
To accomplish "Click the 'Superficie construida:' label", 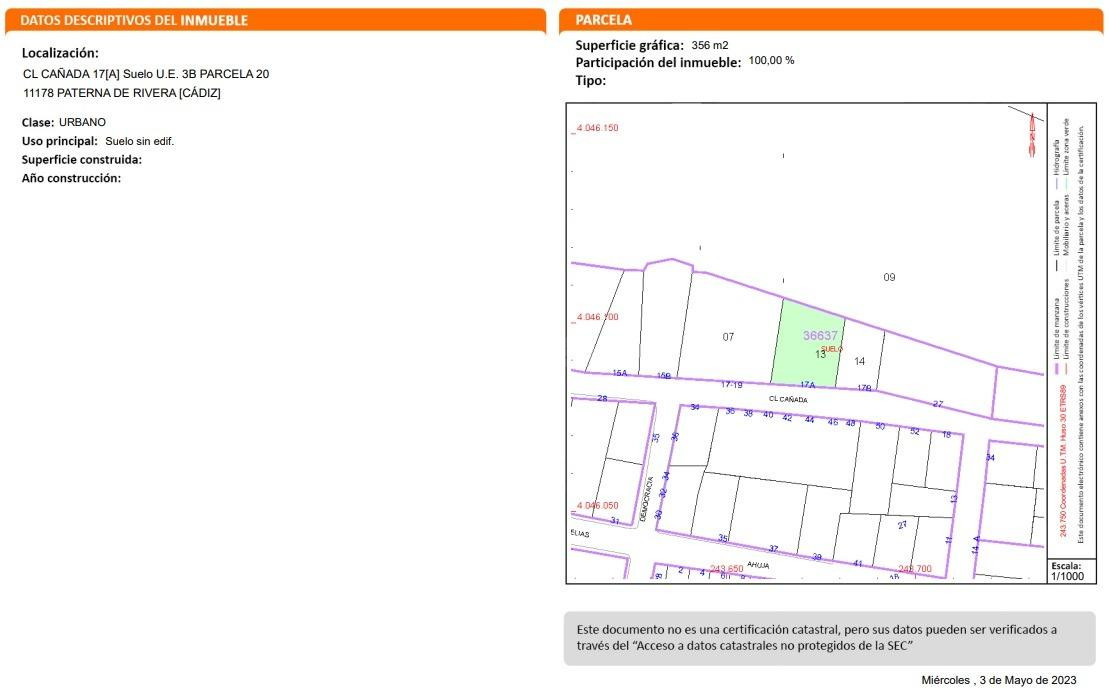I will click(x=81, y=160).
